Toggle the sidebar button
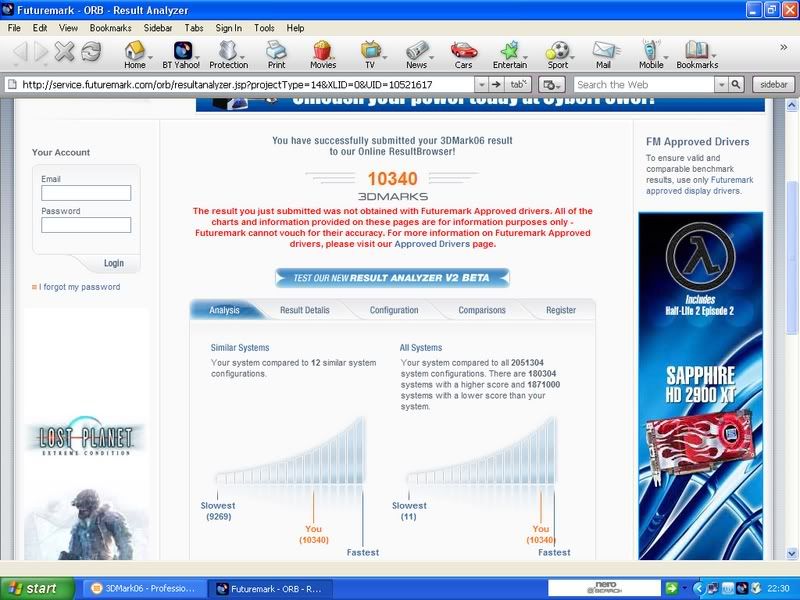 tap(773, 84)
